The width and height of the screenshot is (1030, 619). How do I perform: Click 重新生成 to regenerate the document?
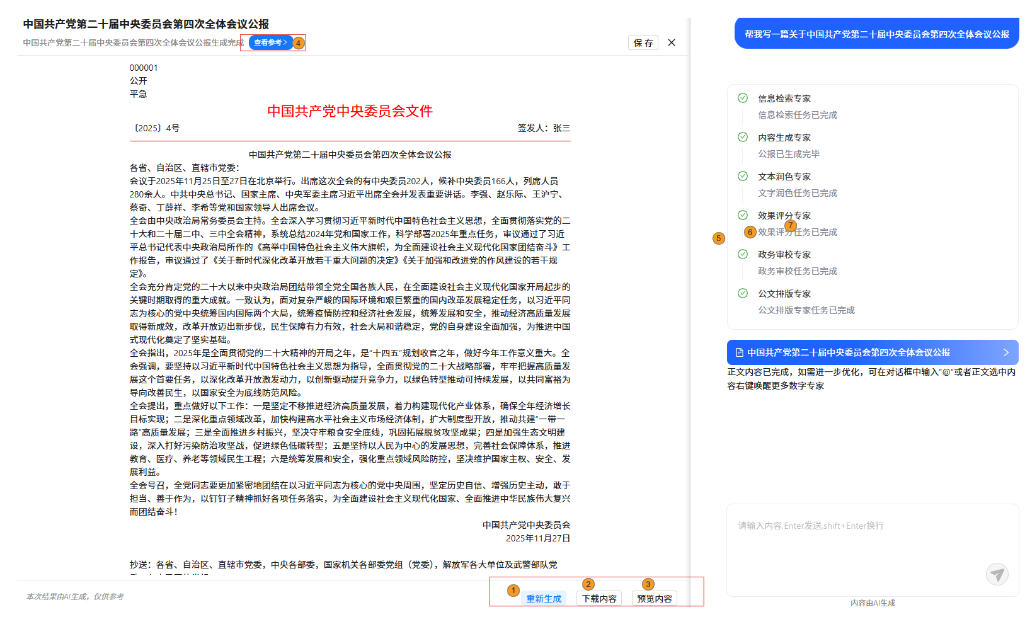544,598
